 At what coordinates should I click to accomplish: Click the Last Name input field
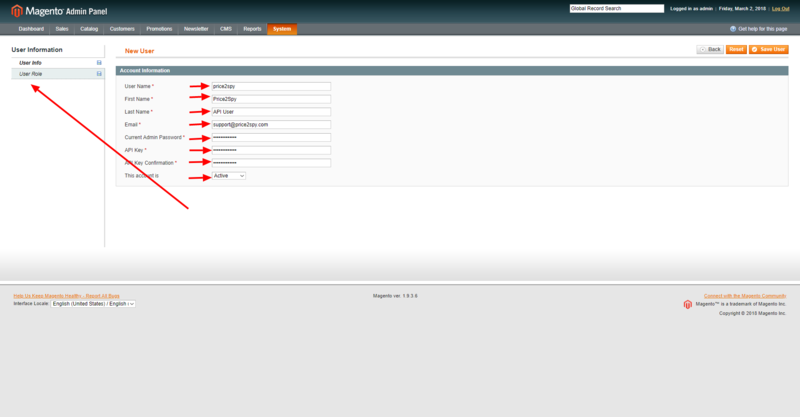pyautogui.click(x=271, y=112)
